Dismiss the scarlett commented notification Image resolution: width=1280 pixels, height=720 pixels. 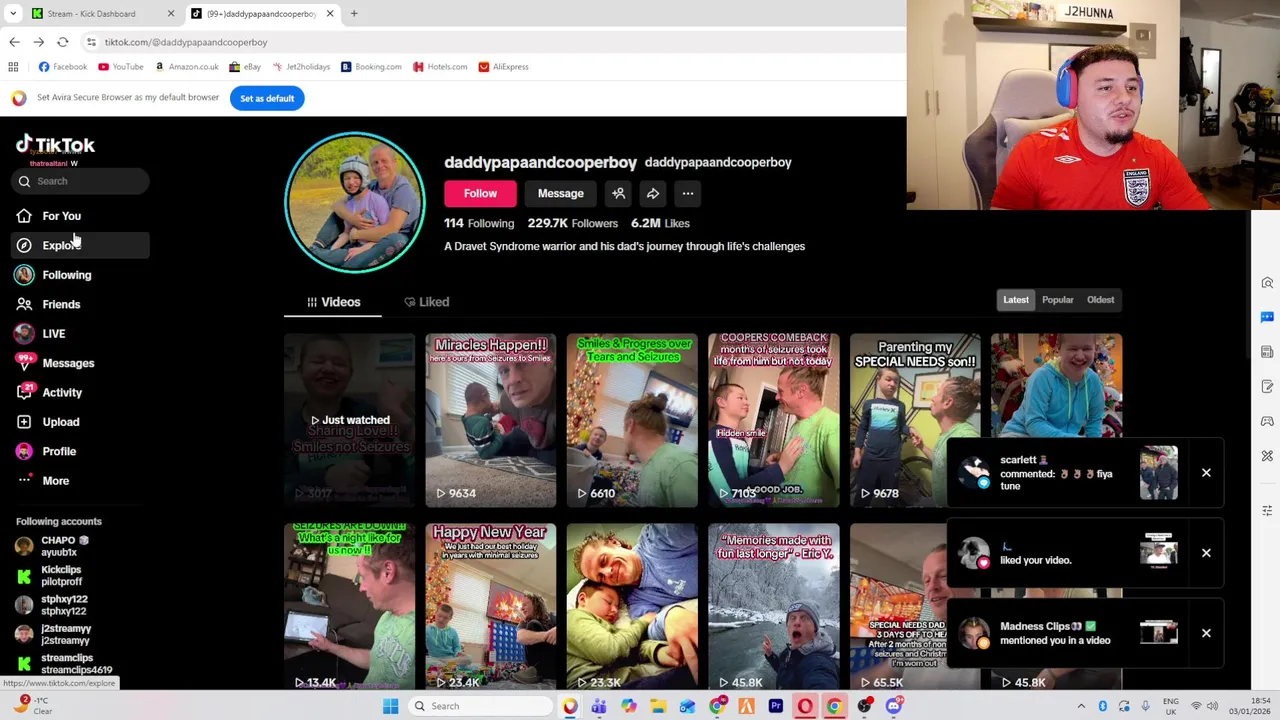[x=1206, y=473]
